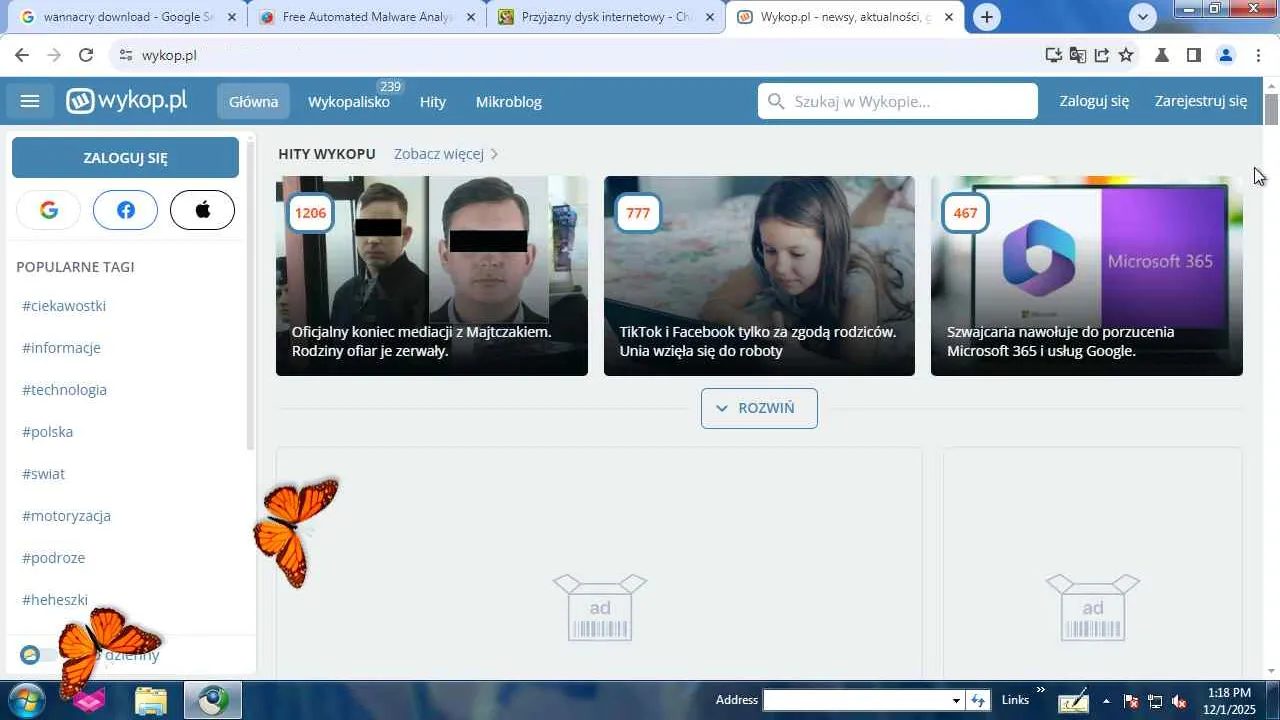1280x720 pixels.
Task: Close the Wykop.pl tab
Action: [949, 17]
